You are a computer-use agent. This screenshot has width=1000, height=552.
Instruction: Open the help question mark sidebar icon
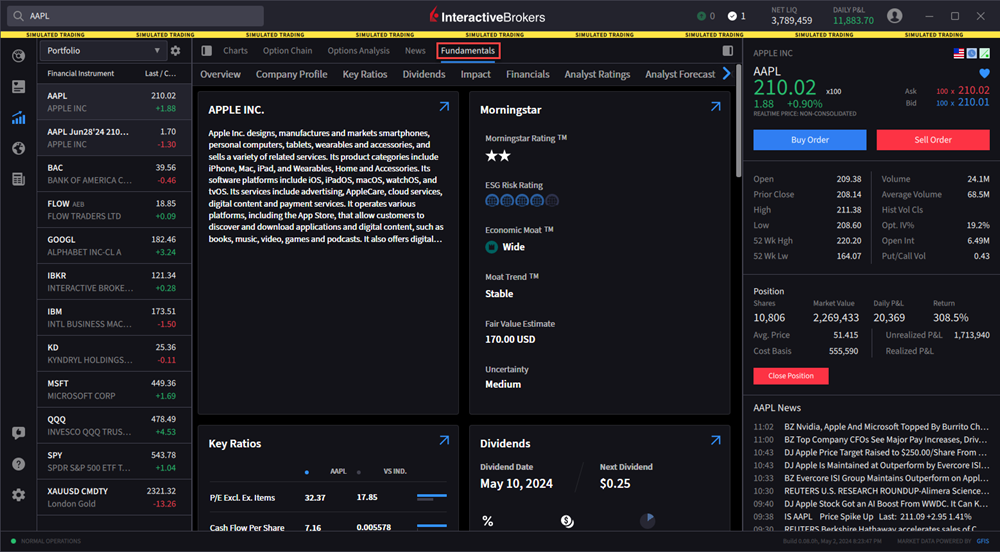[18, 463]
